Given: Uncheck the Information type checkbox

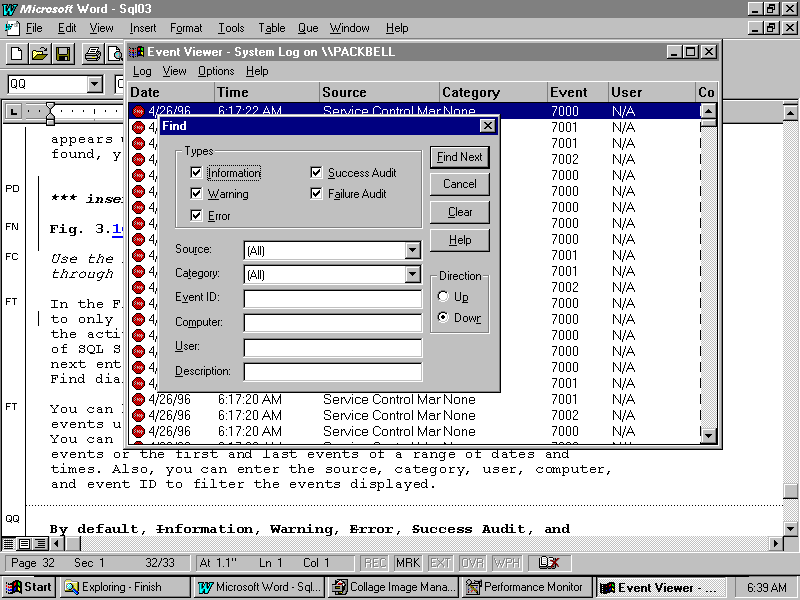Looking at the screenshot, I should click(196, 173).
